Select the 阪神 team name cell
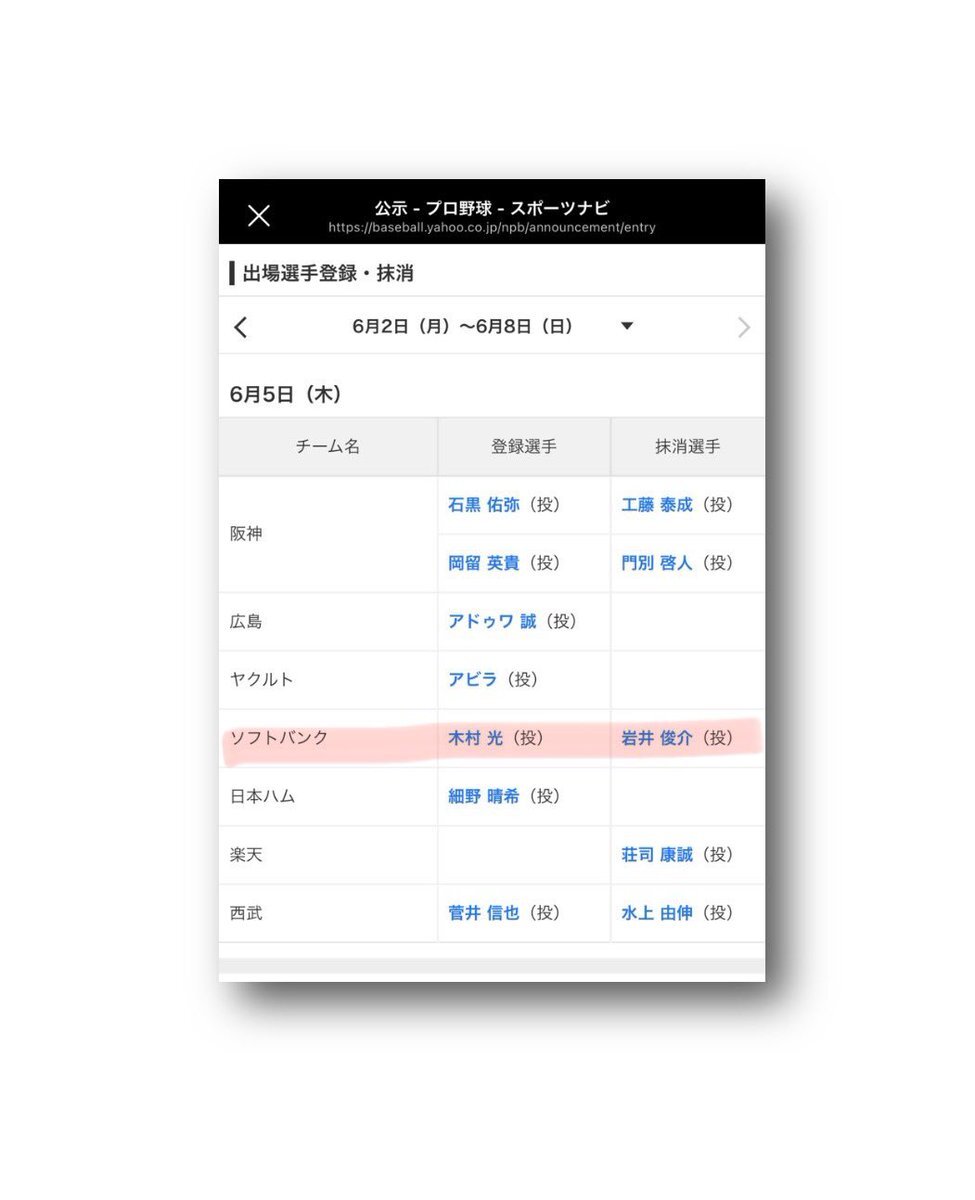The height and width of the screenshot is (1200, 975). click(x=328, y=534)
